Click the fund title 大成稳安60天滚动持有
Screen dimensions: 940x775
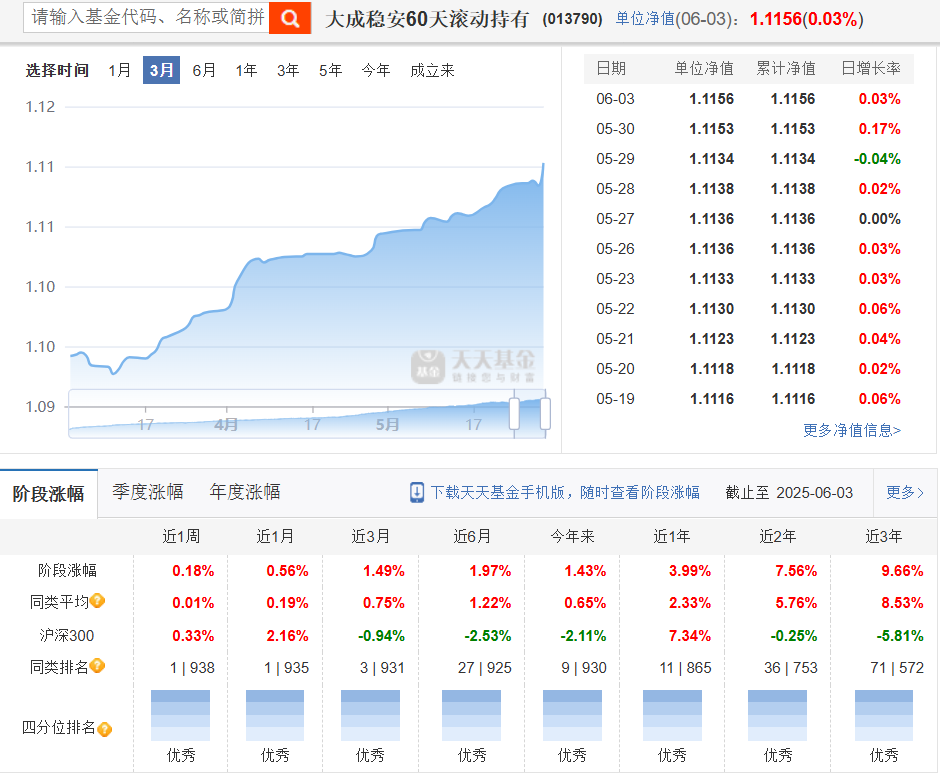point(427,19)
